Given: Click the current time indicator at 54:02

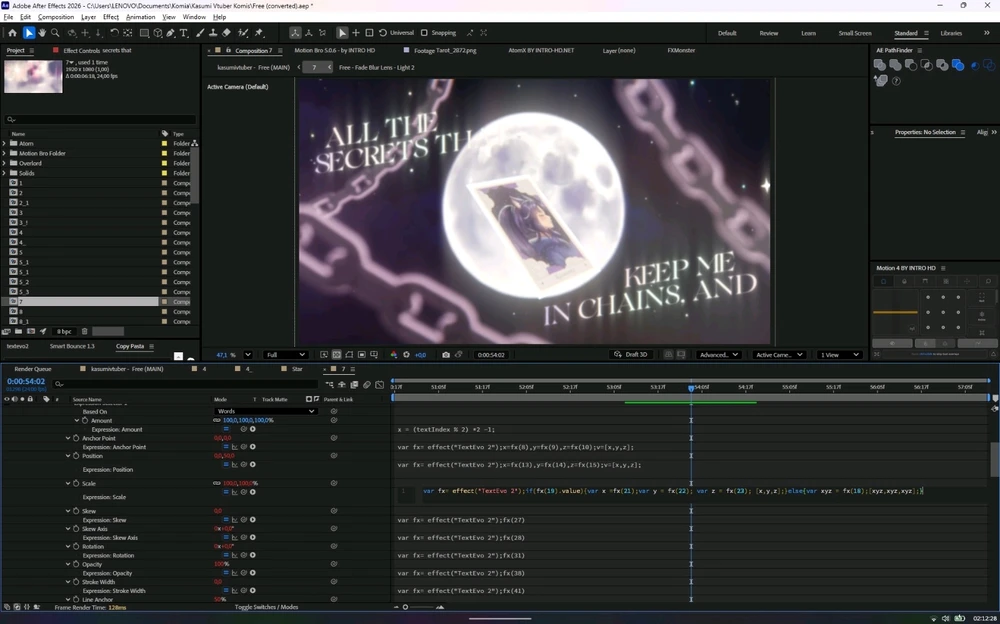Looking at the screenshot, I should pyautogui.click(x=691, y=388).
